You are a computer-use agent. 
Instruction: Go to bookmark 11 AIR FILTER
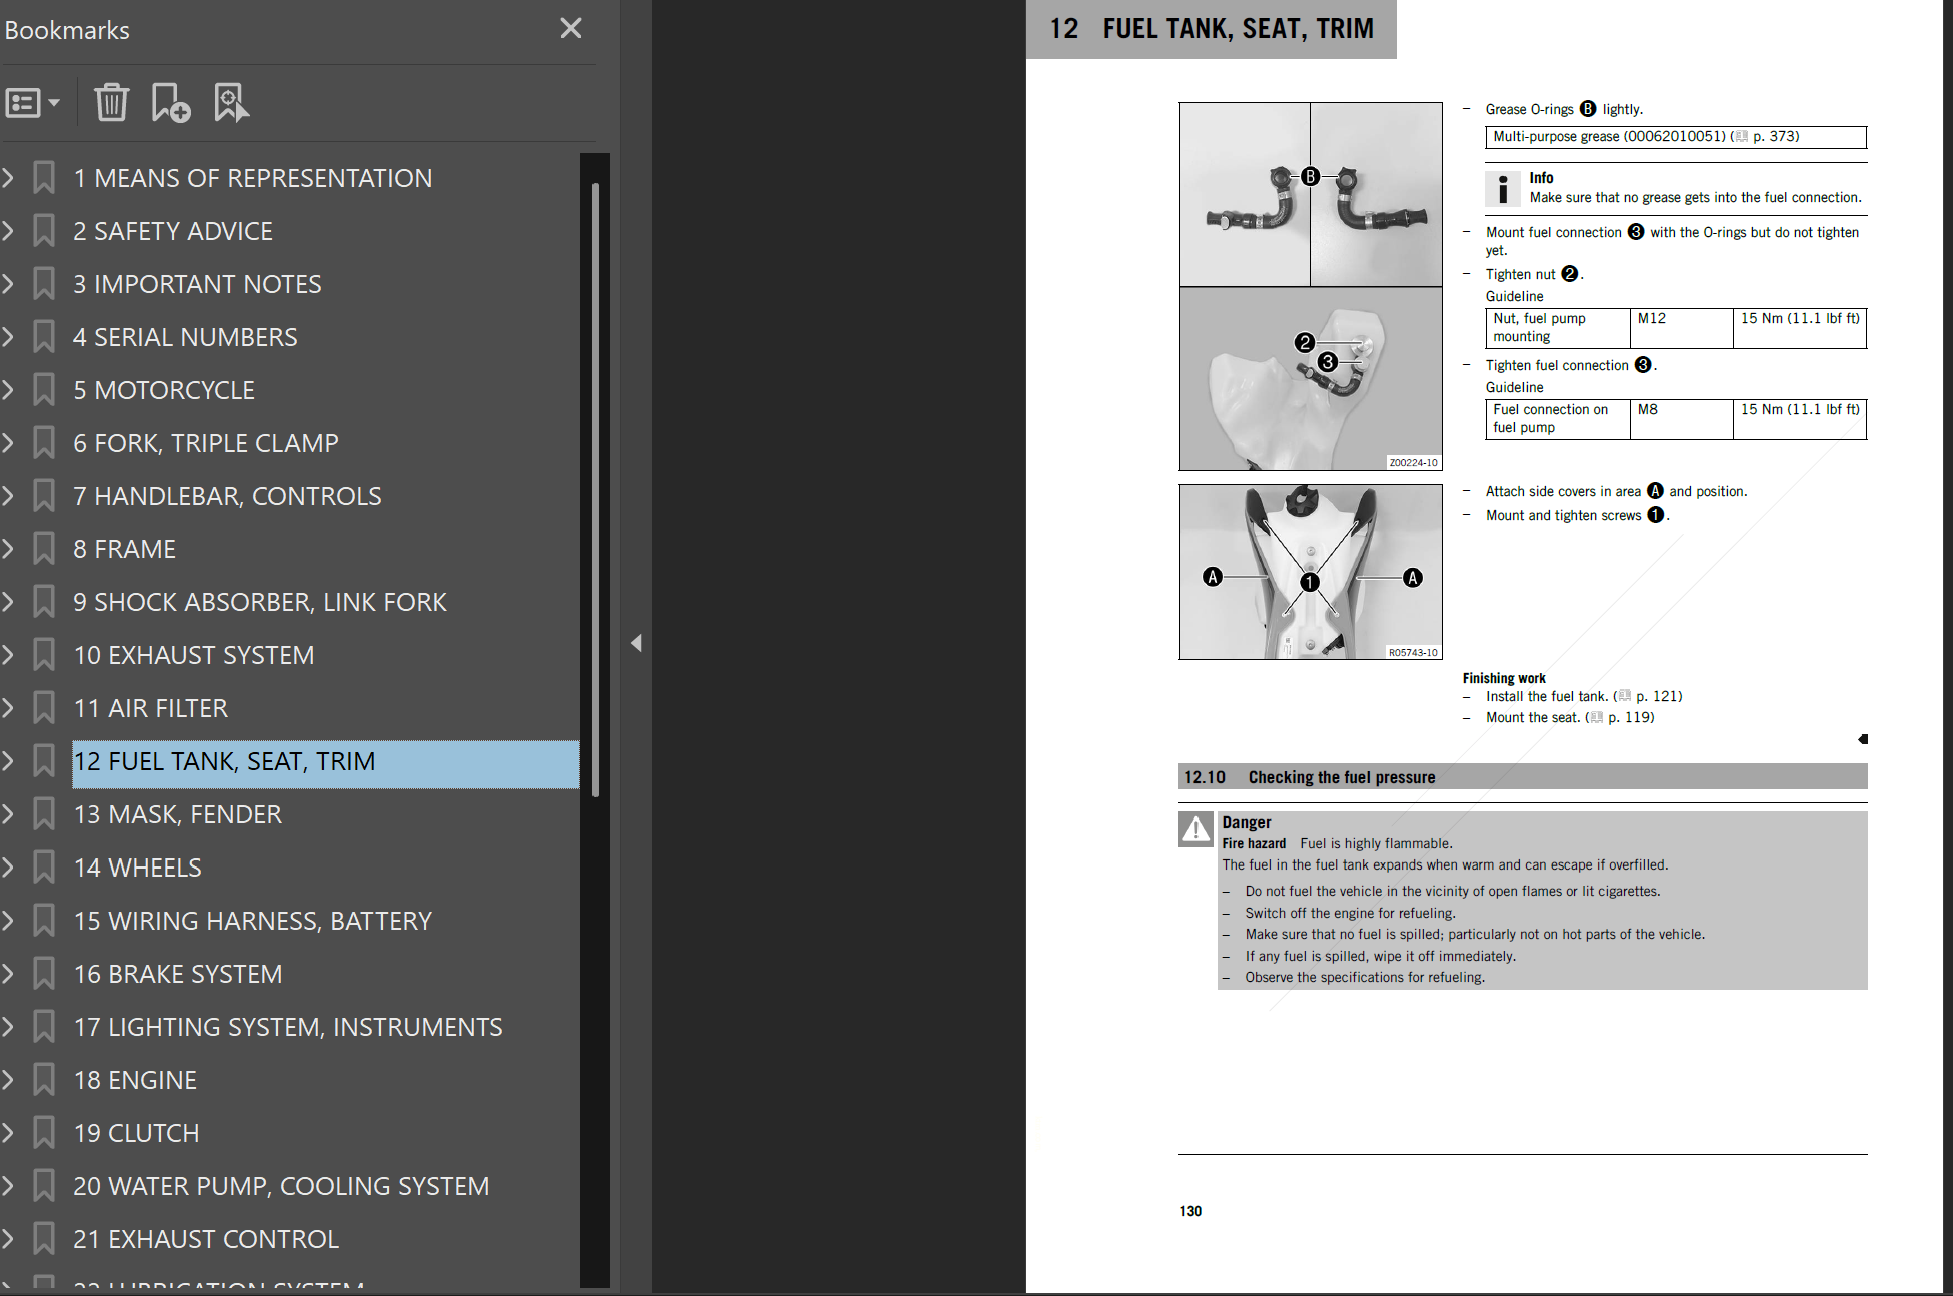click(x=151, y=708)
